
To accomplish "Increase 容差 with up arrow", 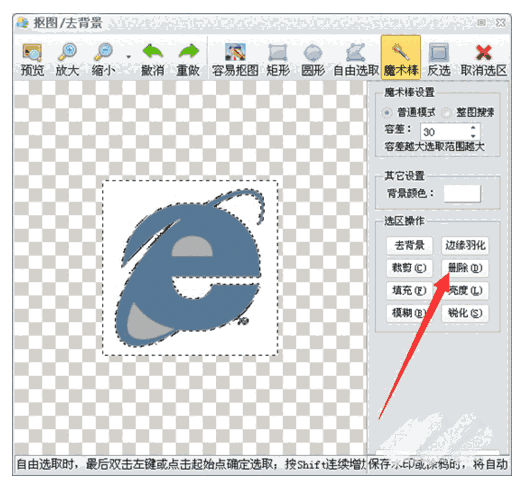I will click(x=474, y=128).
